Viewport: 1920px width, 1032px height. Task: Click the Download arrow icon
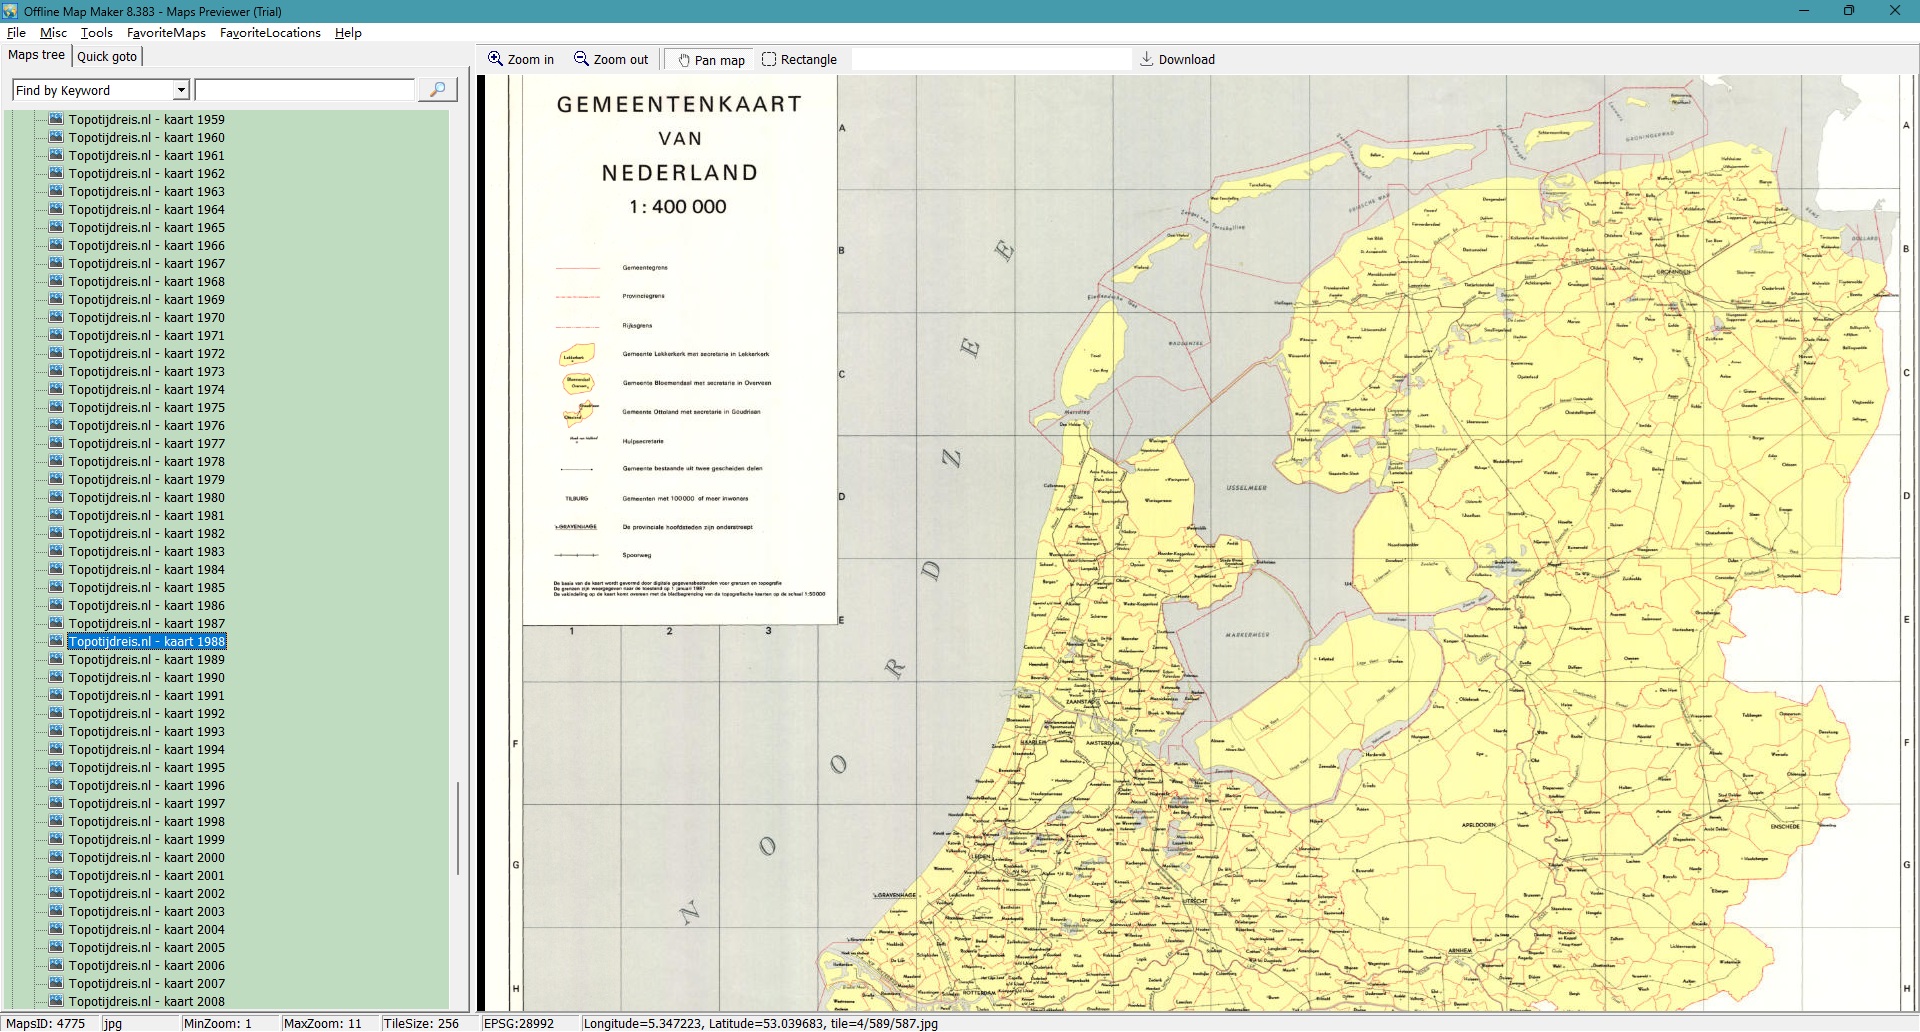(x=1147, y=59)
